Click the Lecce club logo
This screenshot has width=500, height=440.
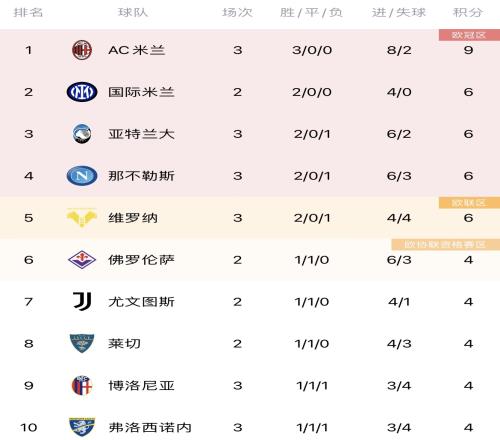(x=82, y=343)
